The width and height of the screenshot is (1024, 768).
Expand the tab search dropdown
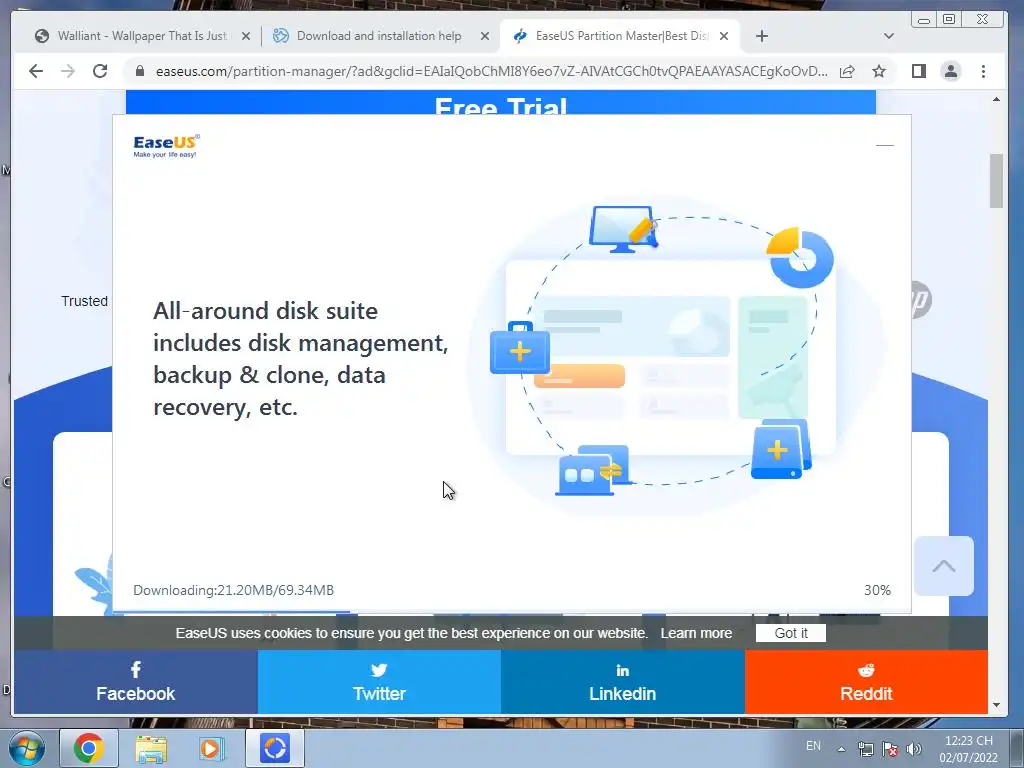tap(888, 36)
